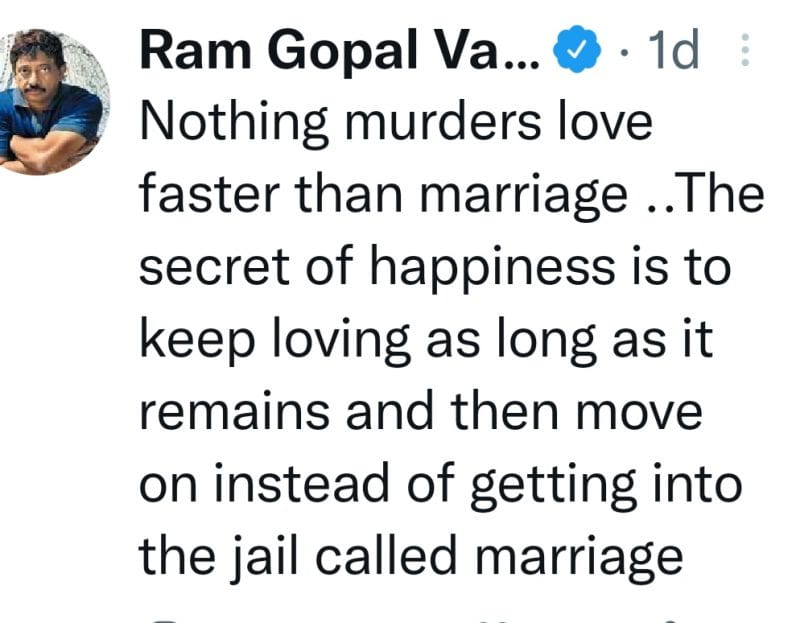800x623 pixels.
Task: Click the word 'loving' in the tweet
Action: coord(341,340)
